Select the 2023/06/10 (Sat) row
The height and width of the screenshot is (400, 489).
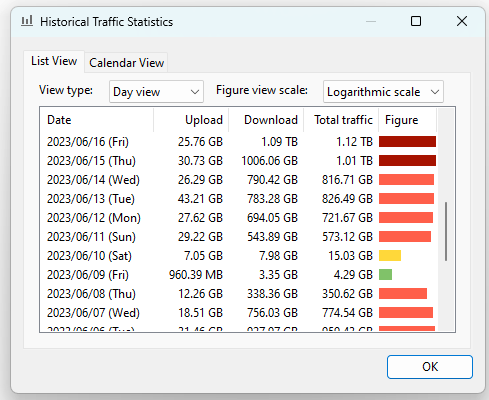[238, 256]
